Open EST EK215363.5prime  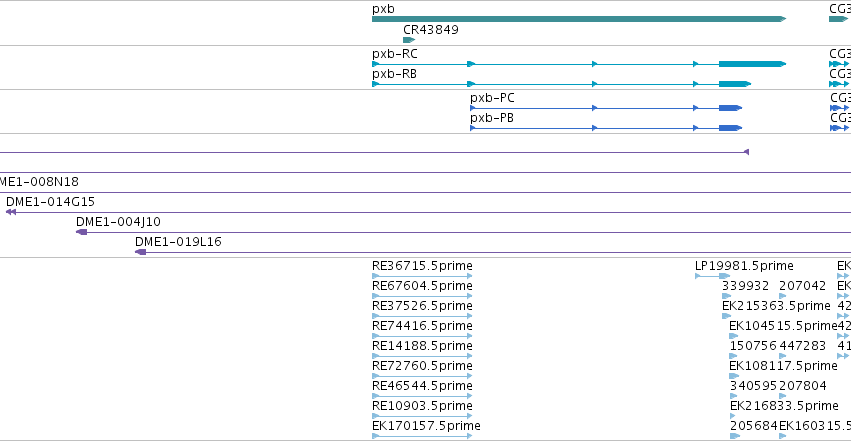(x=727, y=316)
